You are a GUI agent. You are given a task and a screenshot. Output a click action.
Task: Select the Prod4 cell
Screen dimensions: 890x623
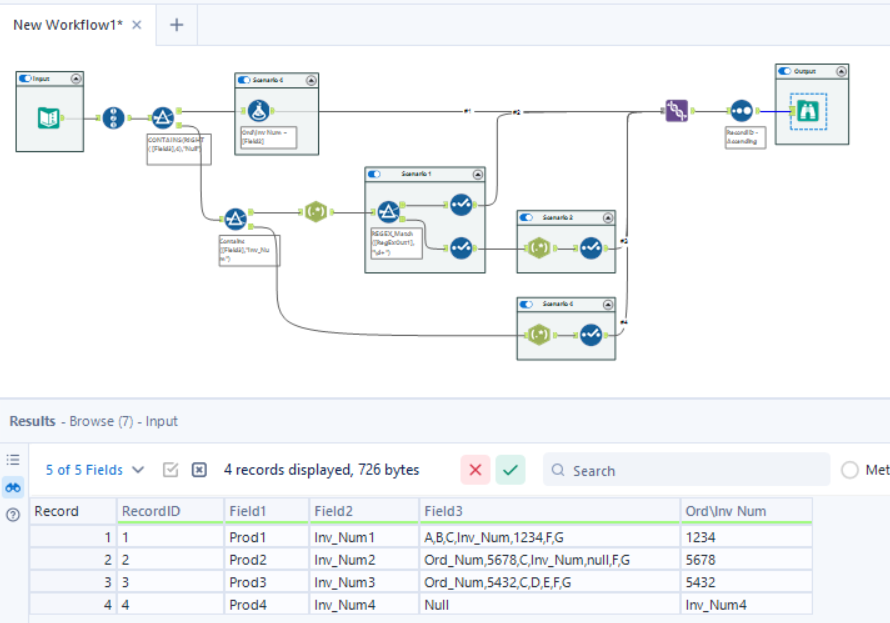[x=267, y=605]
